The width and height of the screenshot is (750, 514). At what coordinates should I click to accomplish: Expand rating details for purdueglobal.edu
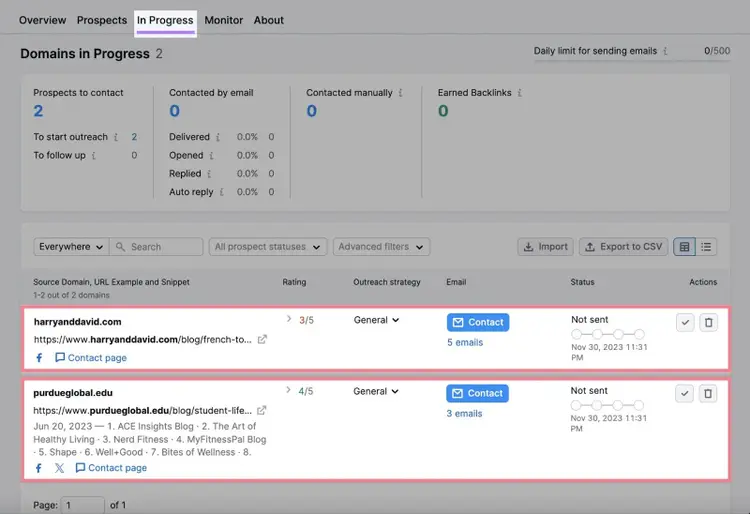pyautogui.click(x=288, y=390)
